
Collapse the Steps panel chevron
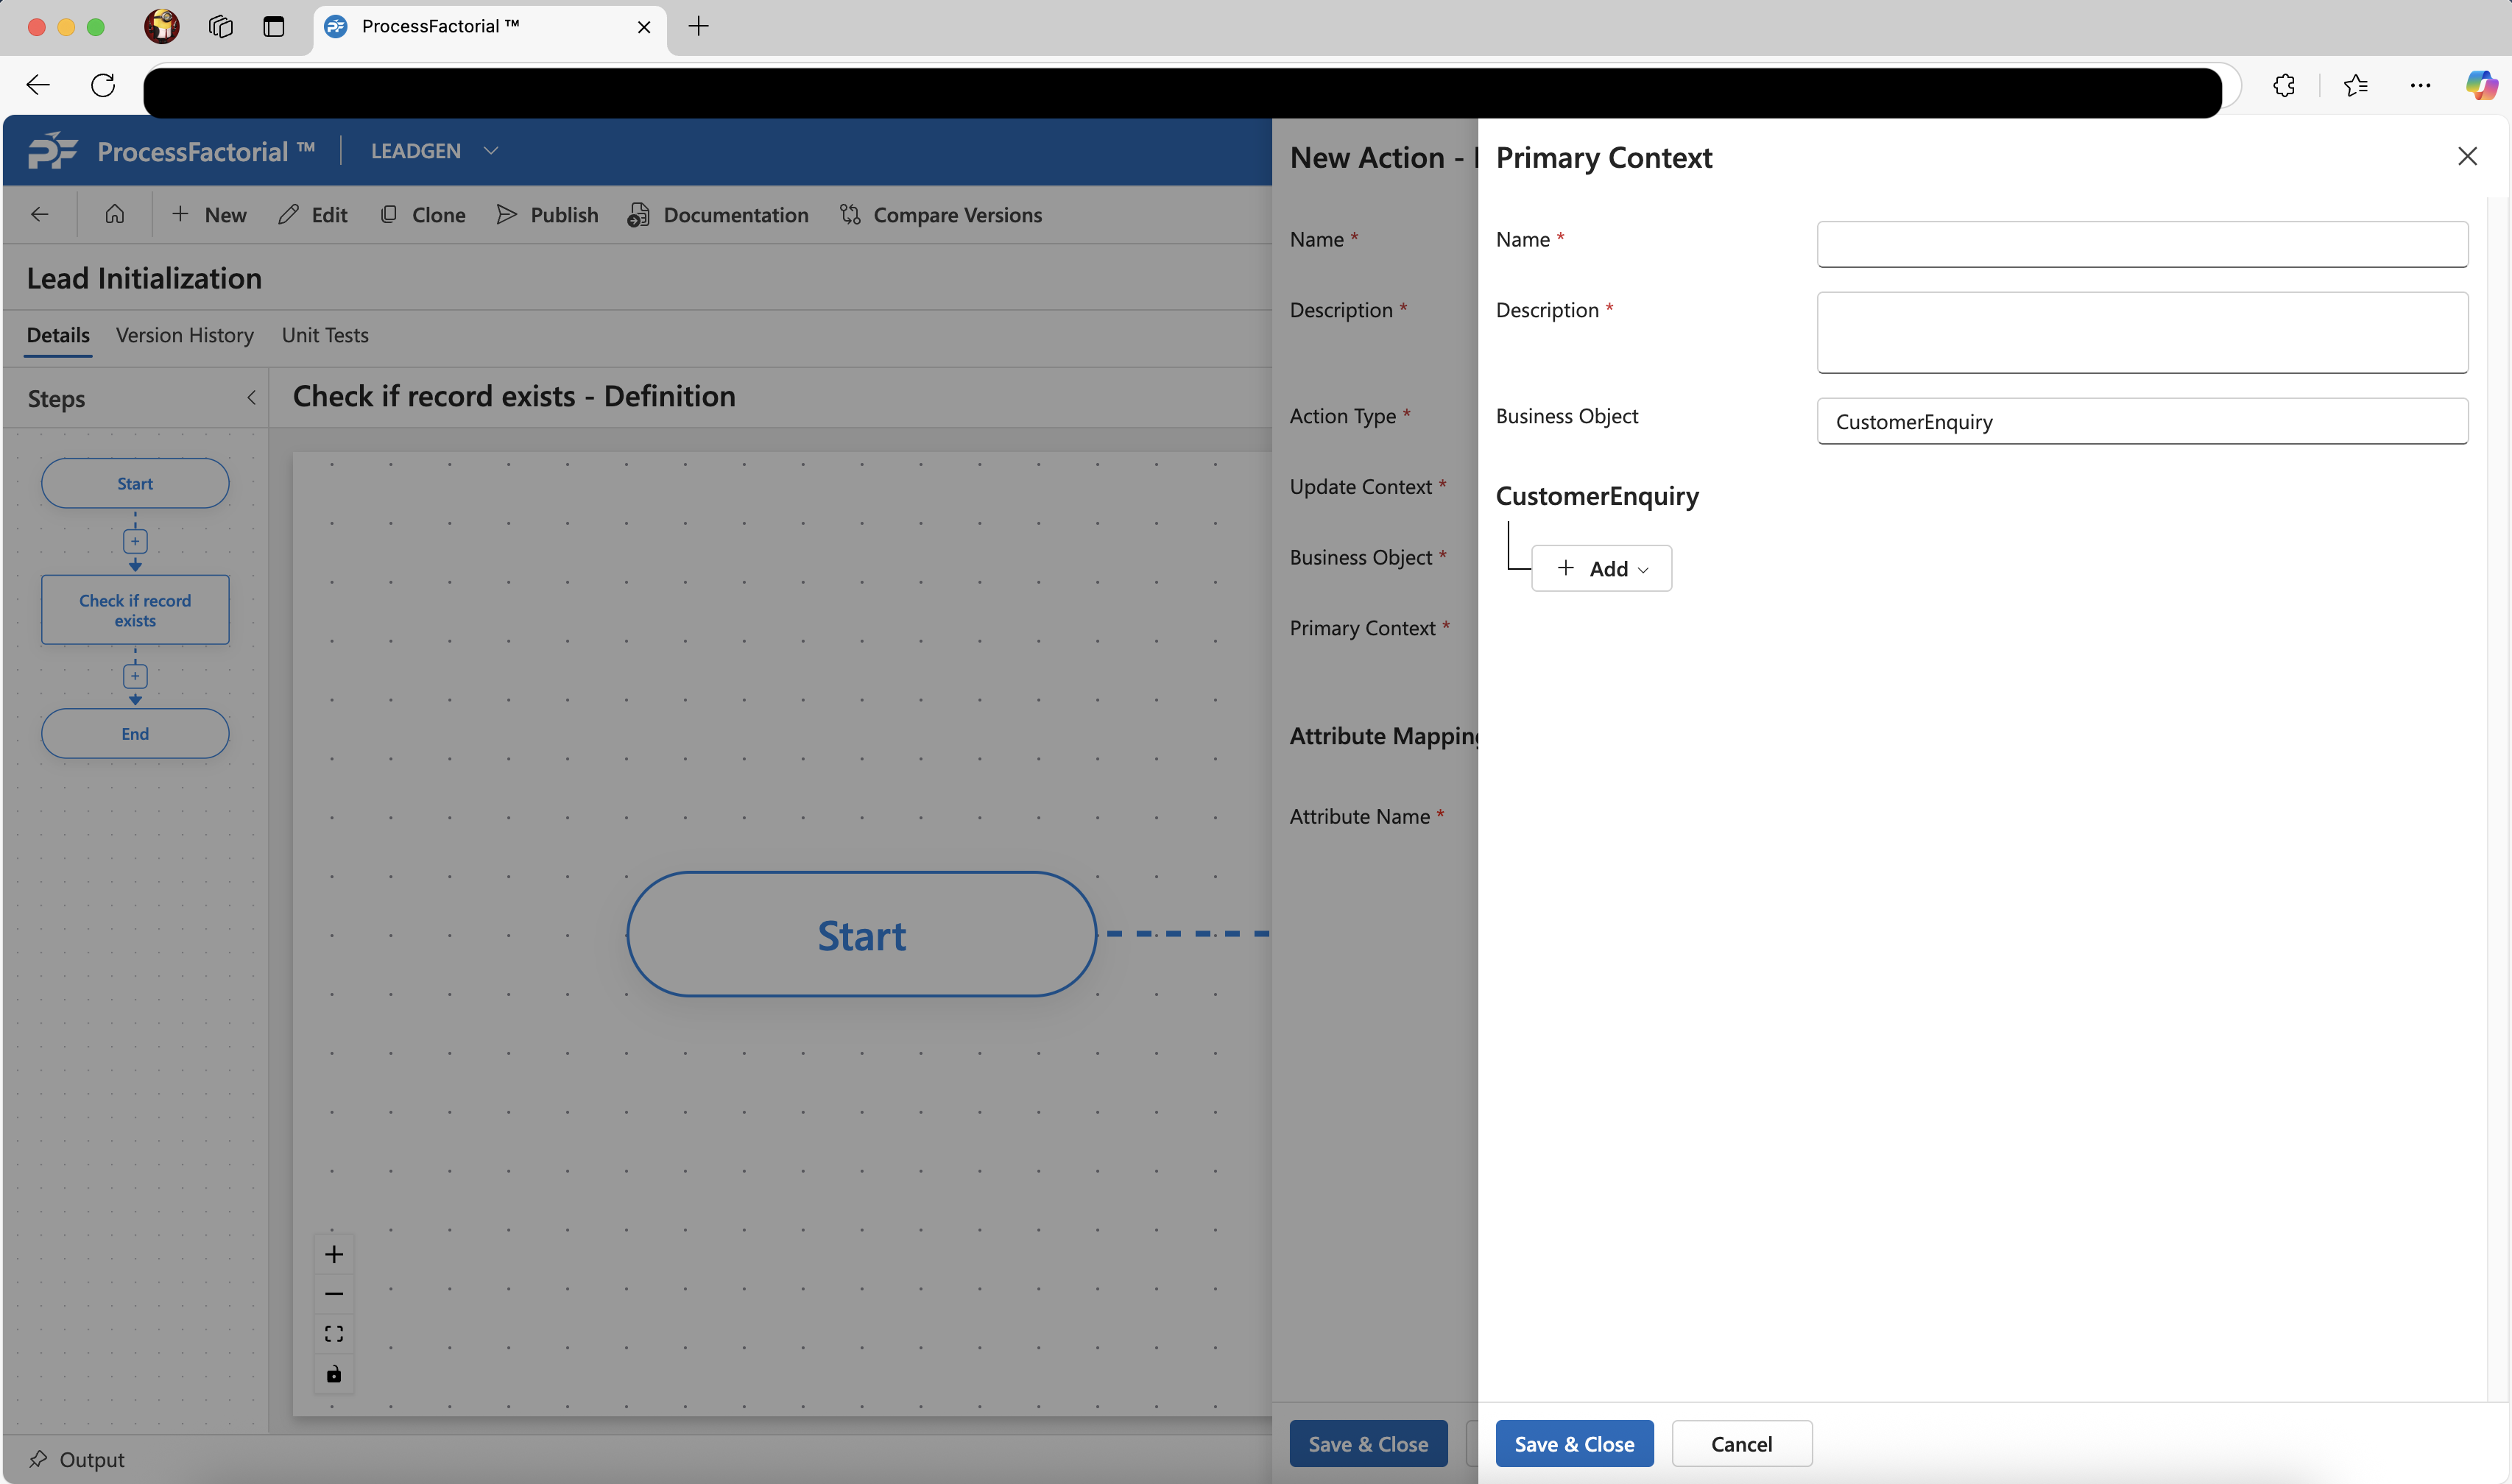tap(251, 398)
